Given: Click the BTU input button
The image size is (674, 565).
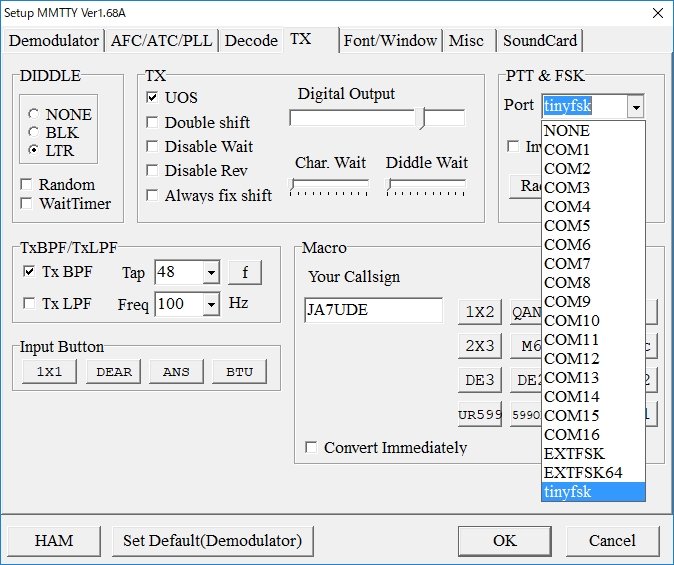Looking at the screenshot, I should coord(239,372).
